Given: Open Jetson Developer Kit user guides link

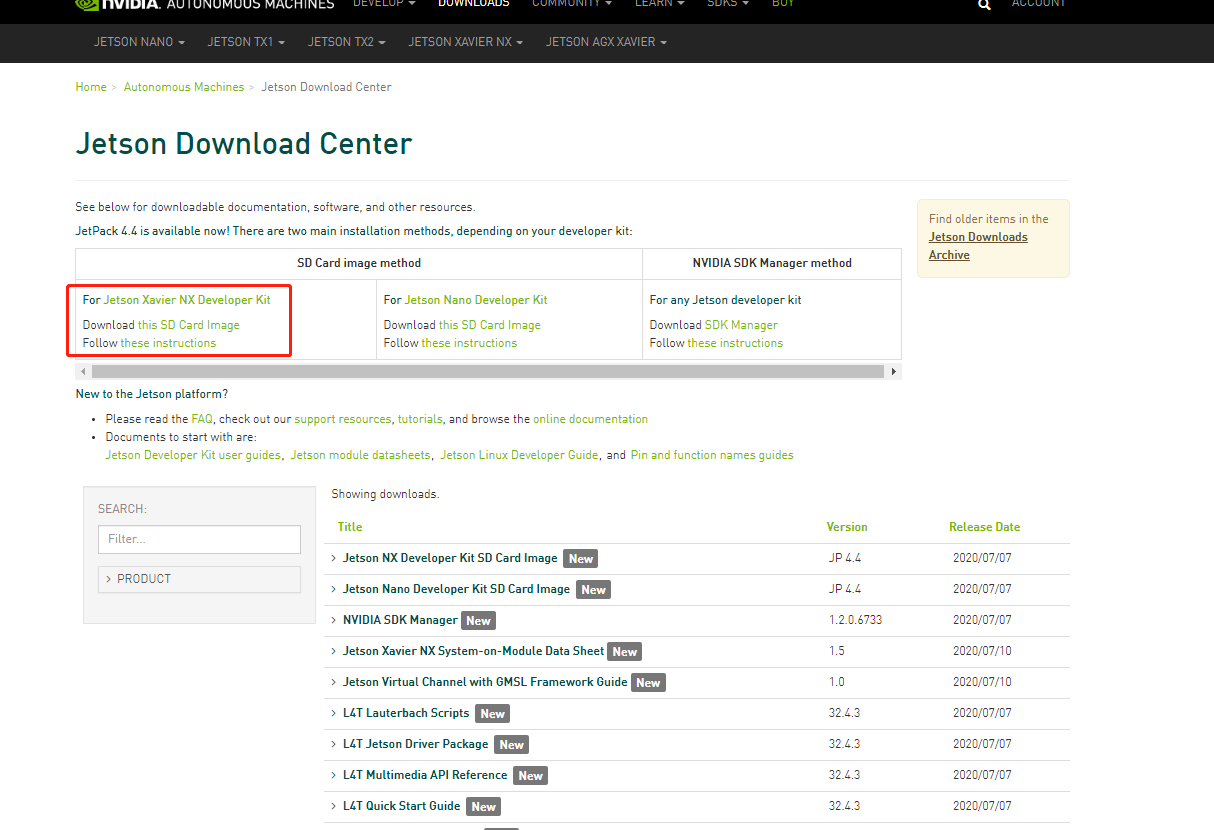Looking at the screenshot, I should (194, 455).
